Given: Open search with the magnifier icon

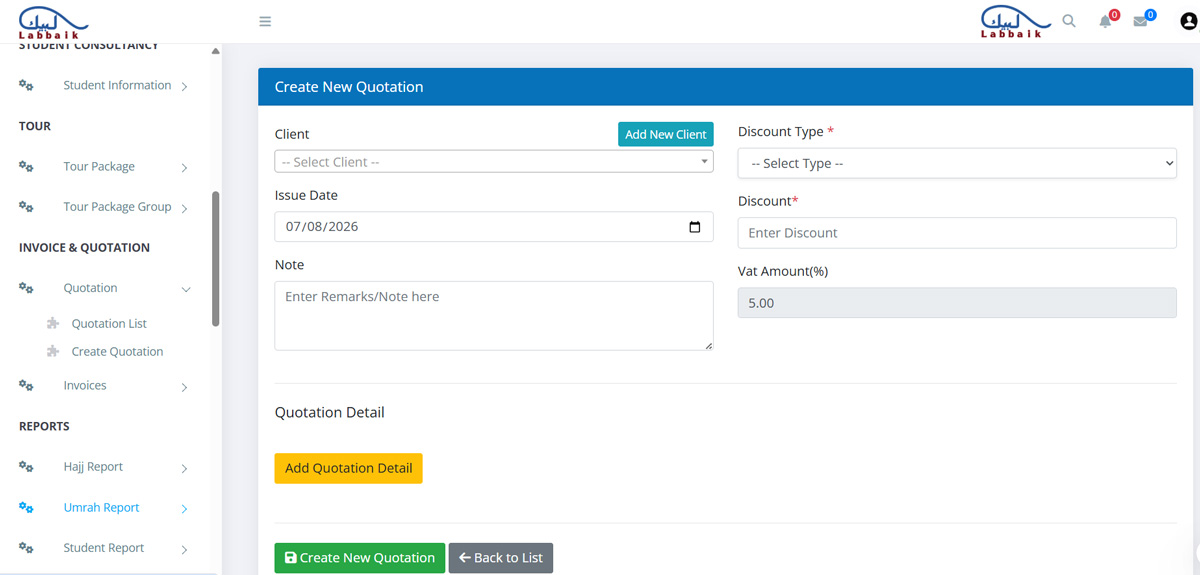Looking at the screenshot, I should tap(1069, 21).
